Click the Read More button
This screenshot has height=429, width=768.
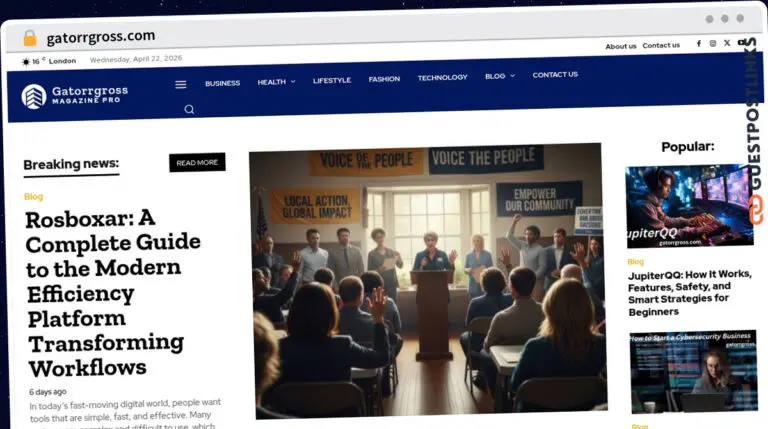pos(197,163)
